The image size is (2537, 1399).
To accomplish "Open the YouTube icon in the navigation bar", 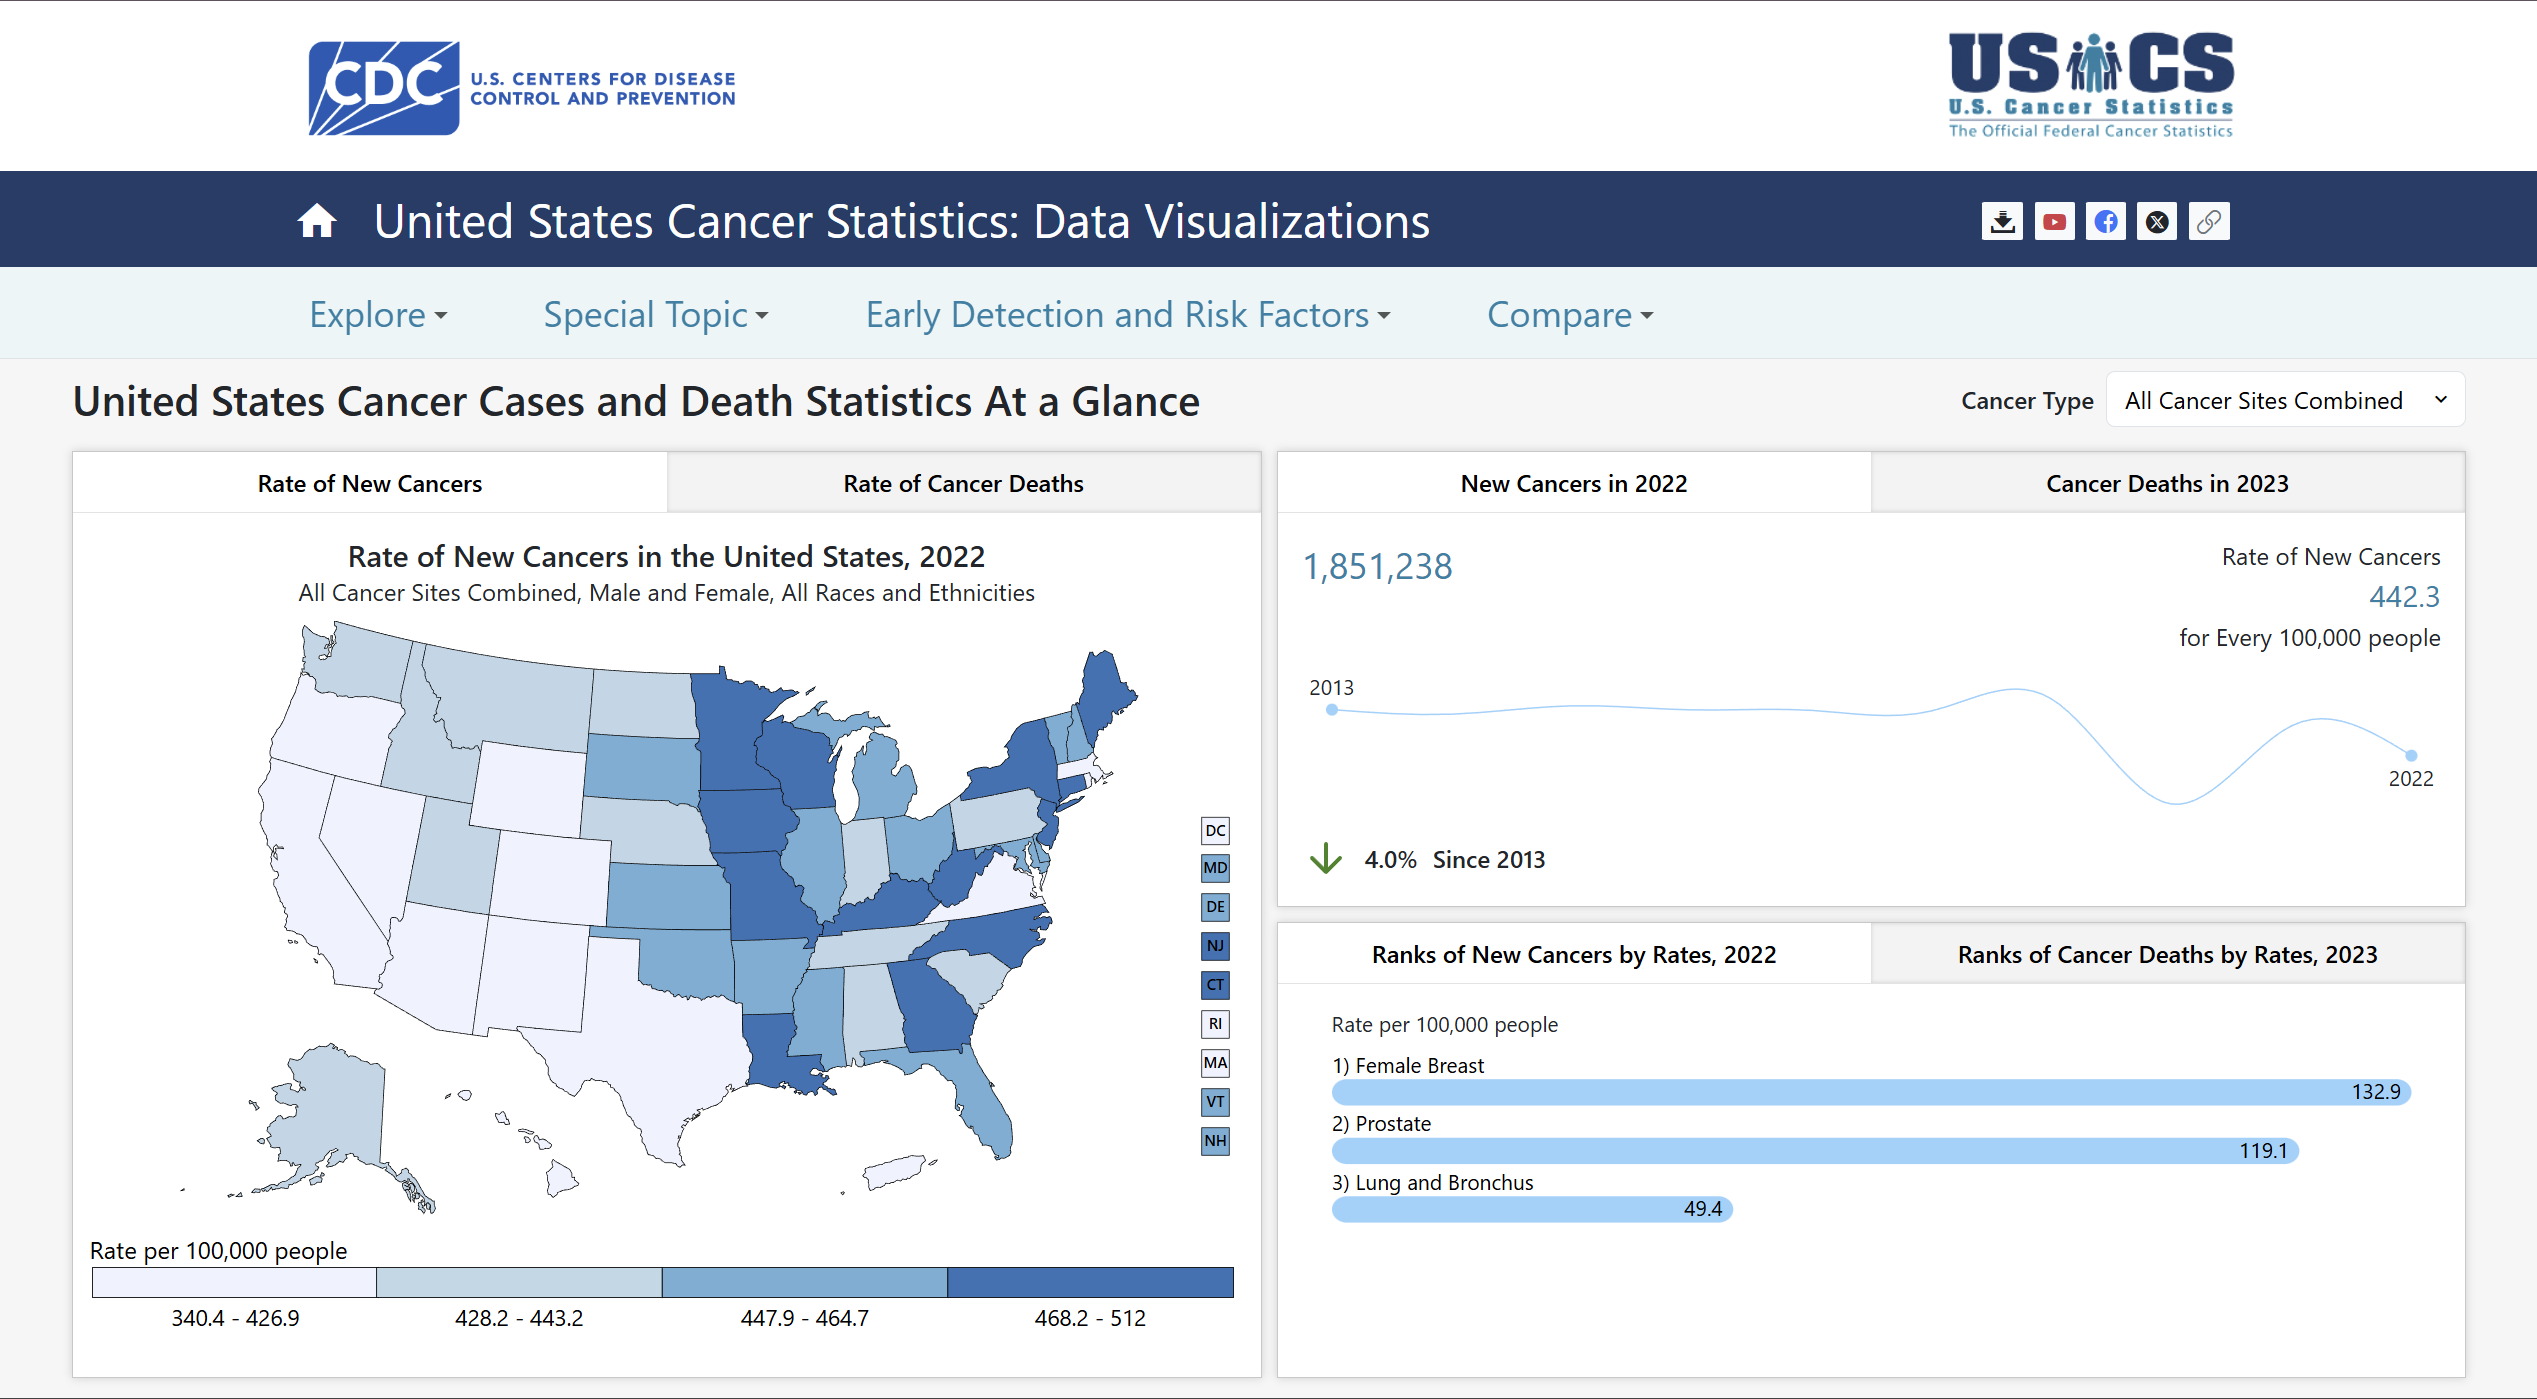I will coord(2053,220).
